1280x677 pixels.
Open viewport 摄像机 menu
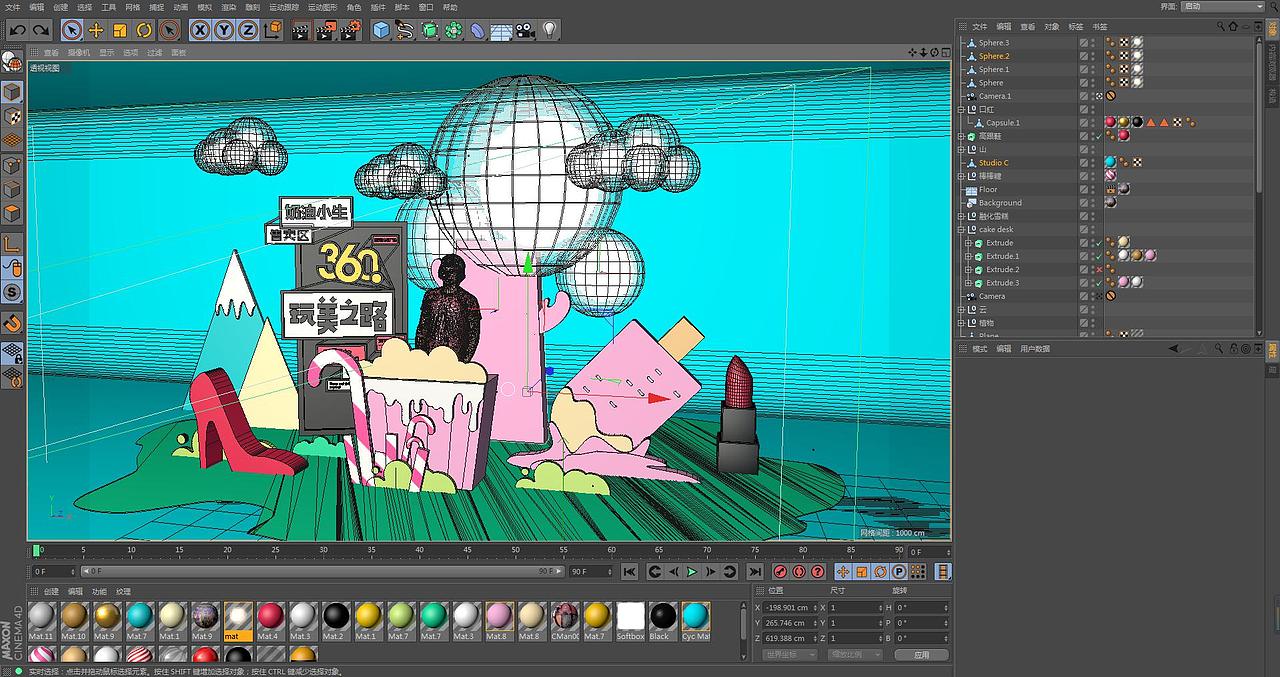pos(79,52)
